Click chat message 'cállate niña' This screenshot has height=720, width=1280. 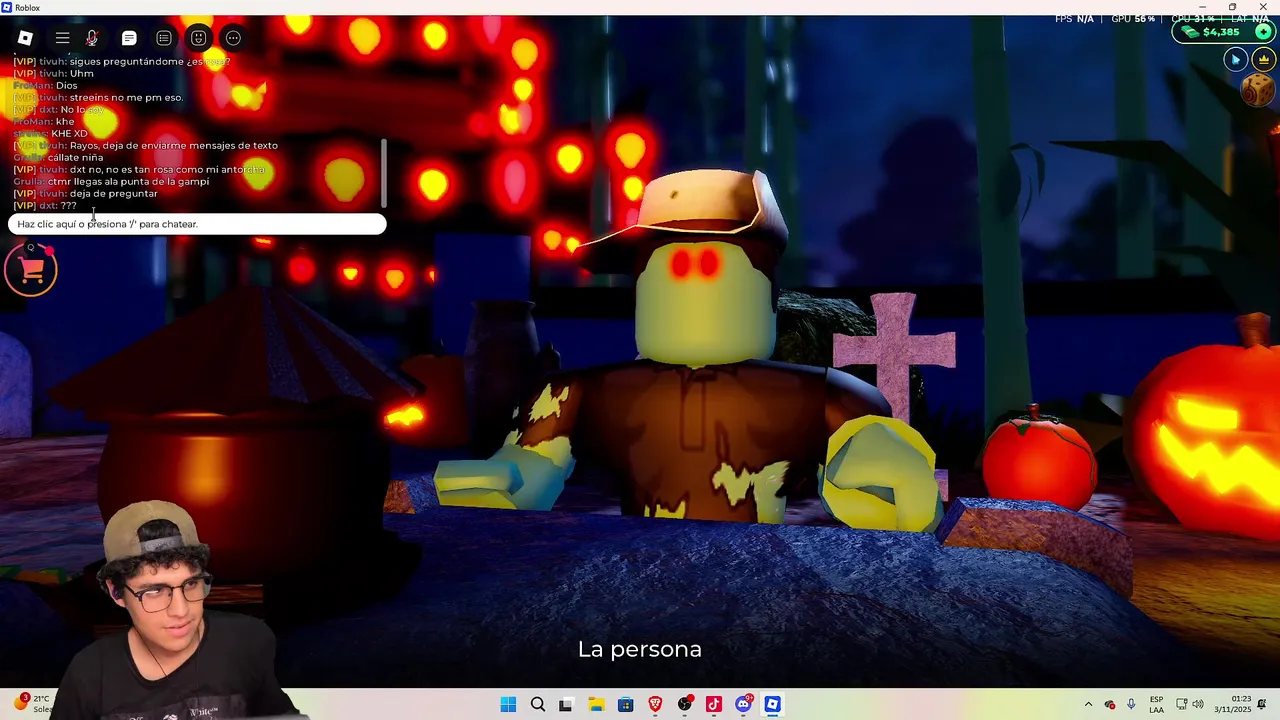pos(75,157)
